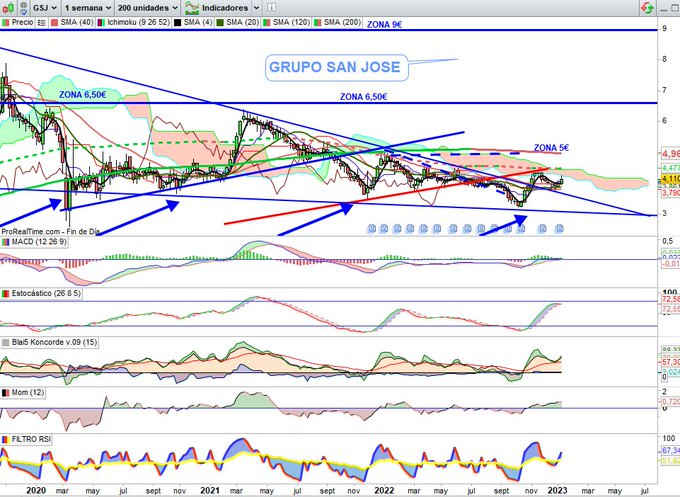This screenshot has width=680, height=497.
Task: Click the red-green arrows link icon
Action: pos(647,8)
